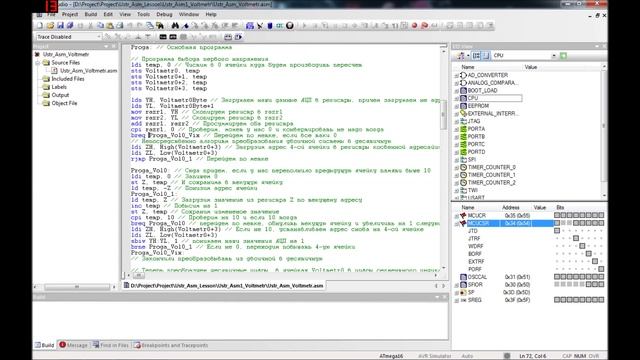This screenshot has width=640, height=360.
Task: Toggle breakpoint with red circle icon
Action: 414,25
